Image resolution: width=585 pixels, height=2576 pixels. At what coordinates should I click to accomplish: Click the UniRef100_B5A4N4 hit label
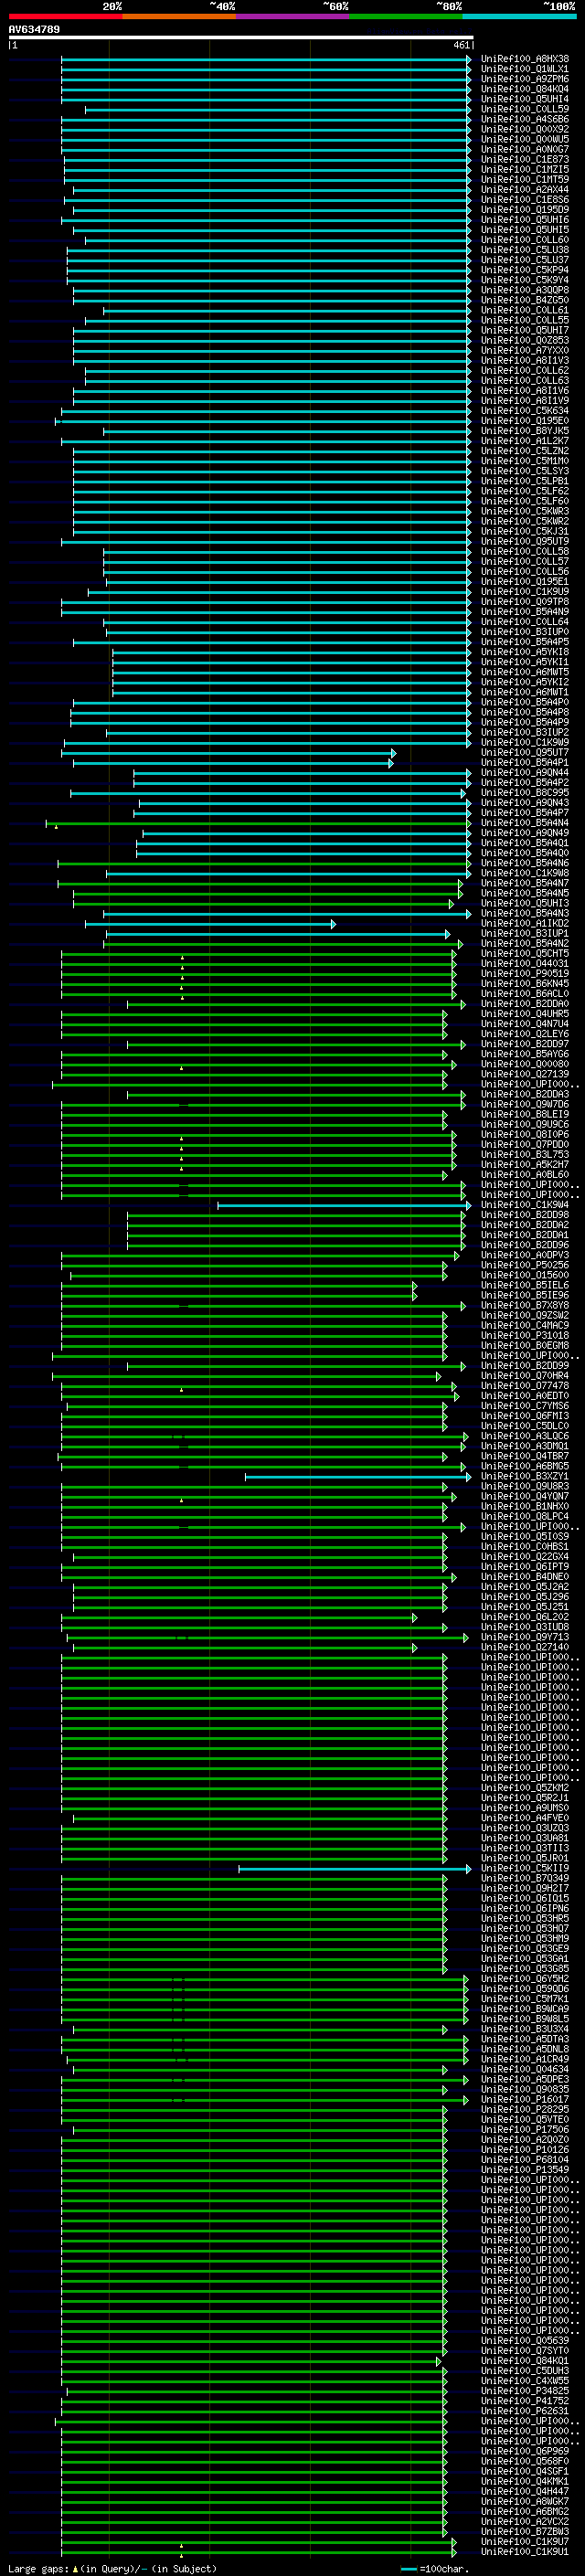click(525, 823)
